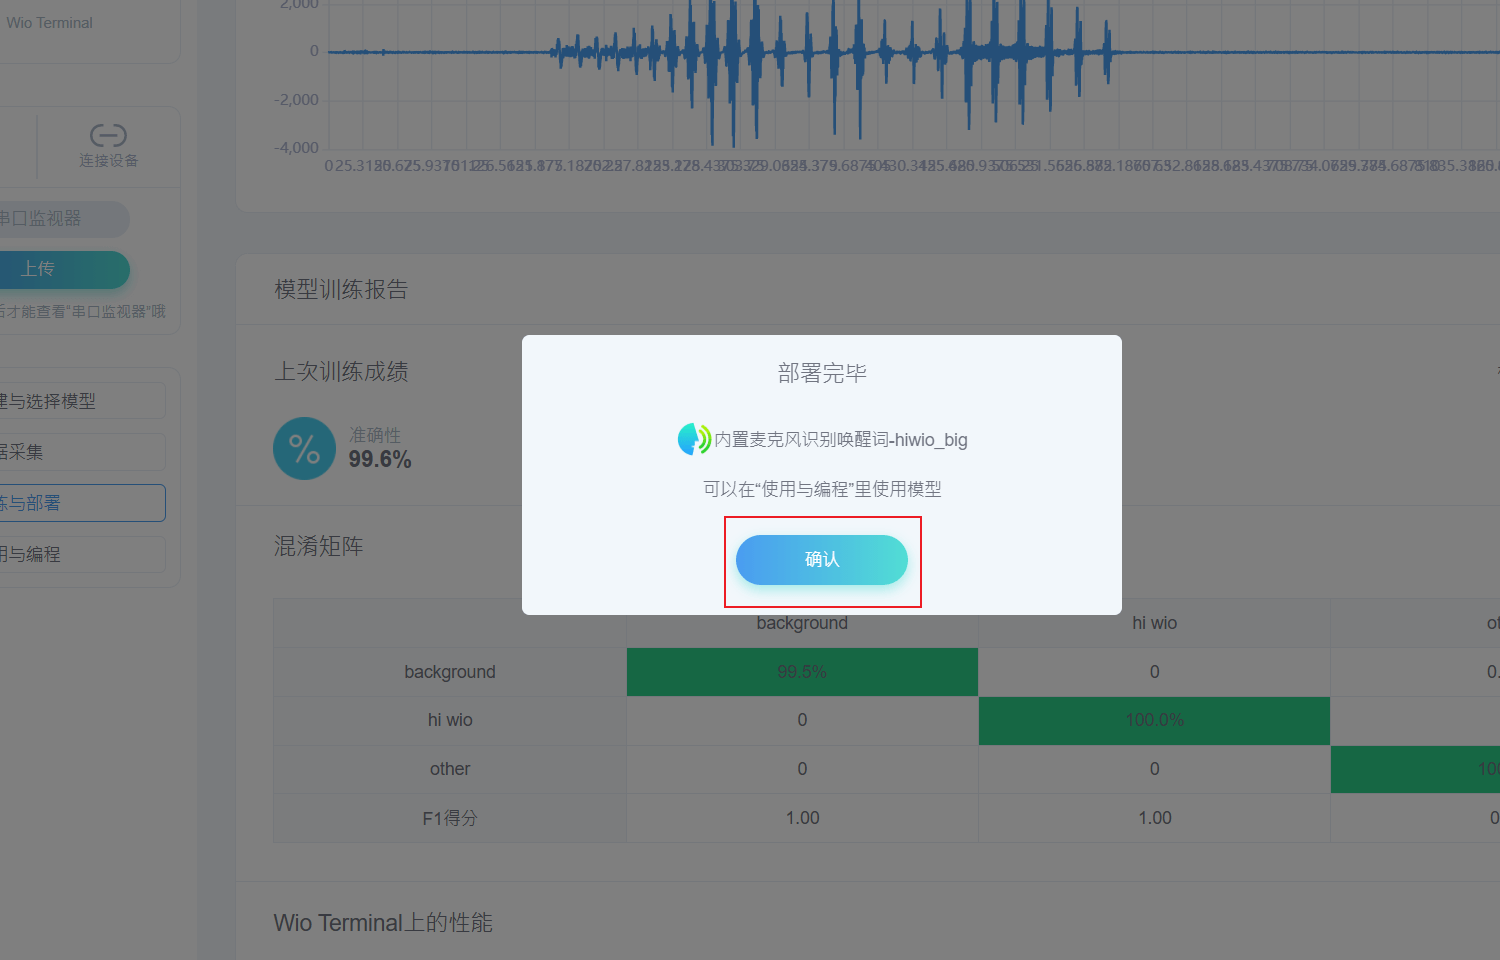Click the Wio Terminal label at top left
The height and width of the screenshot is (960, 1500).
click(50, 23)
